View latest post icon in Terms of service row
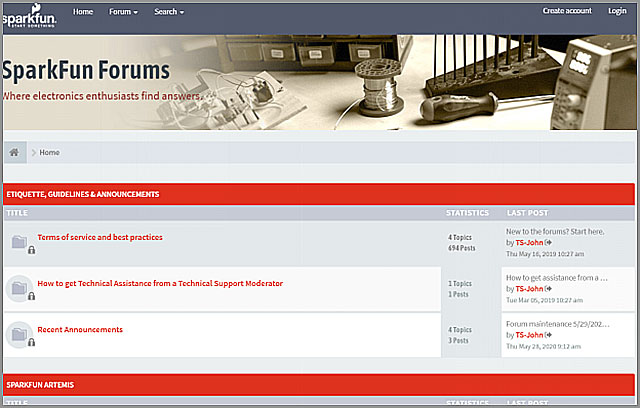640x408 pixels. [548, 242]
